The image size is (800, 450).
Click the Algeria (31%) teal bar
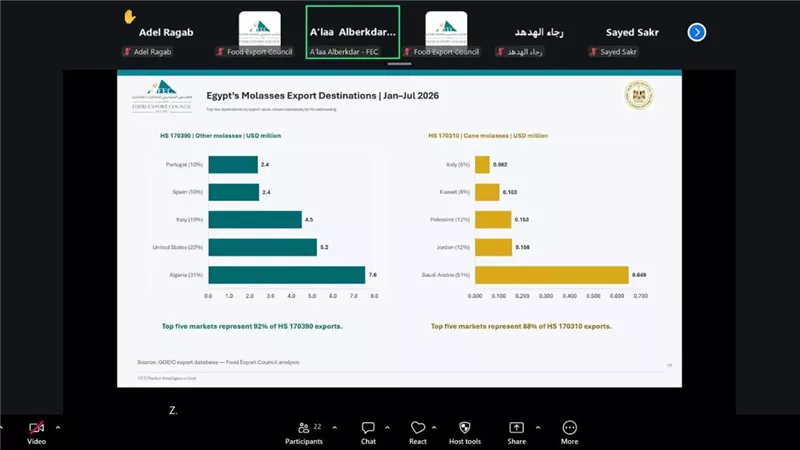point(287,274)
